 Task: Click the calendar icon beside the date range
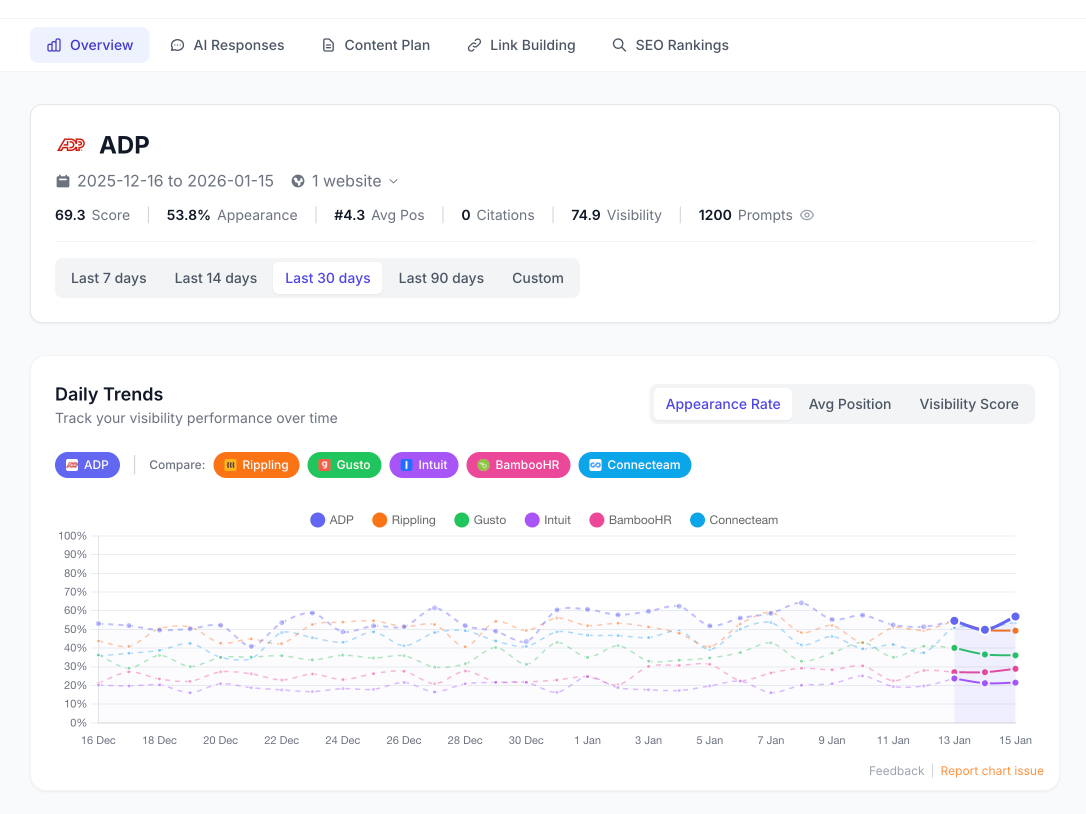tap(63, 181)
